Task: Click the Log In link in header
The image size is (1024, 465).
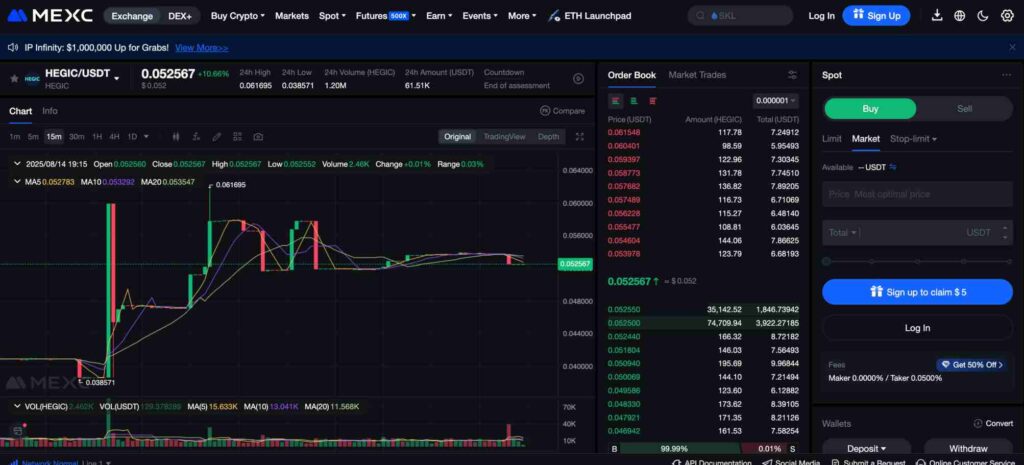Action: (x=821, y=16)
